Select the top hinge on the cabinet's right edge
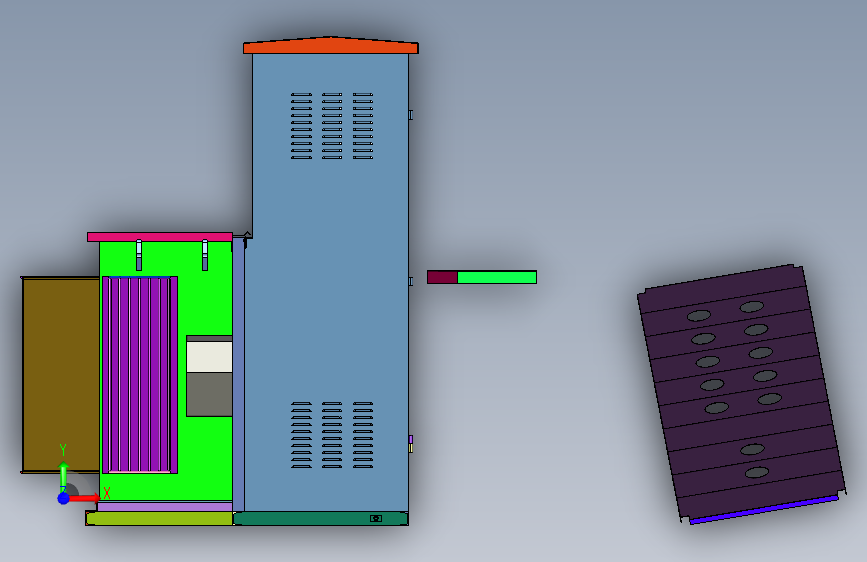The height and width of the screenshot is (562, 867). click(411, 115)
